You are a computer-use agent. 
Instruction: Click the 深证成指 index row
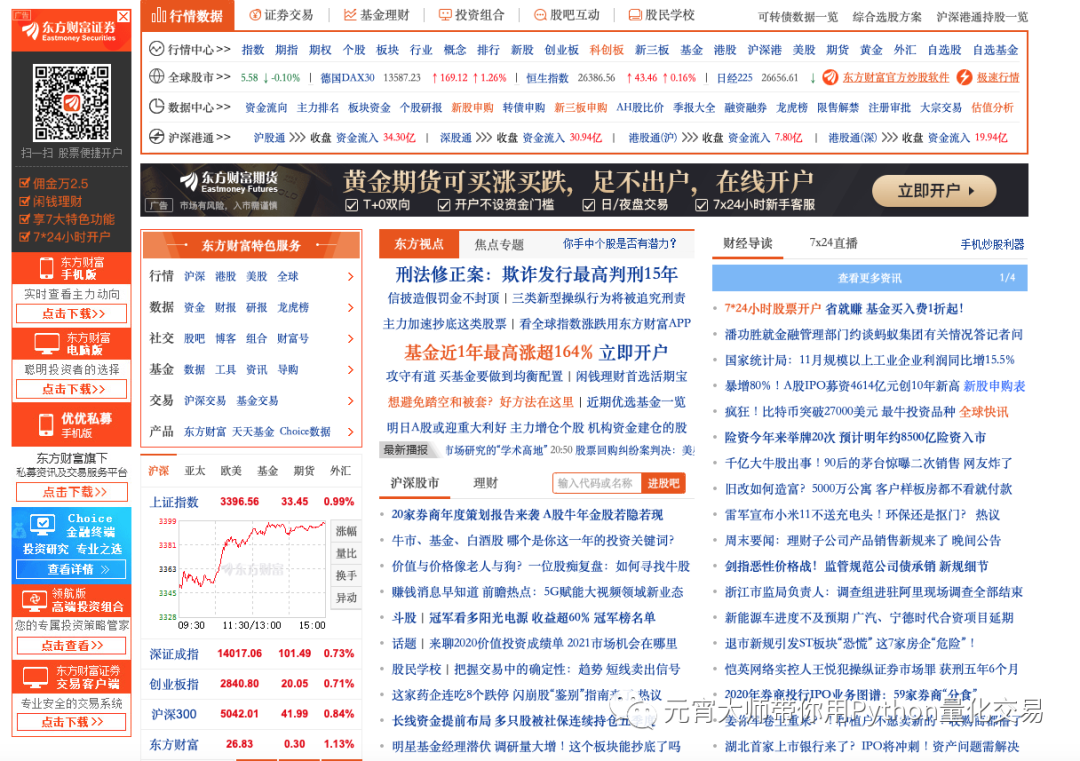click(251, 654)
